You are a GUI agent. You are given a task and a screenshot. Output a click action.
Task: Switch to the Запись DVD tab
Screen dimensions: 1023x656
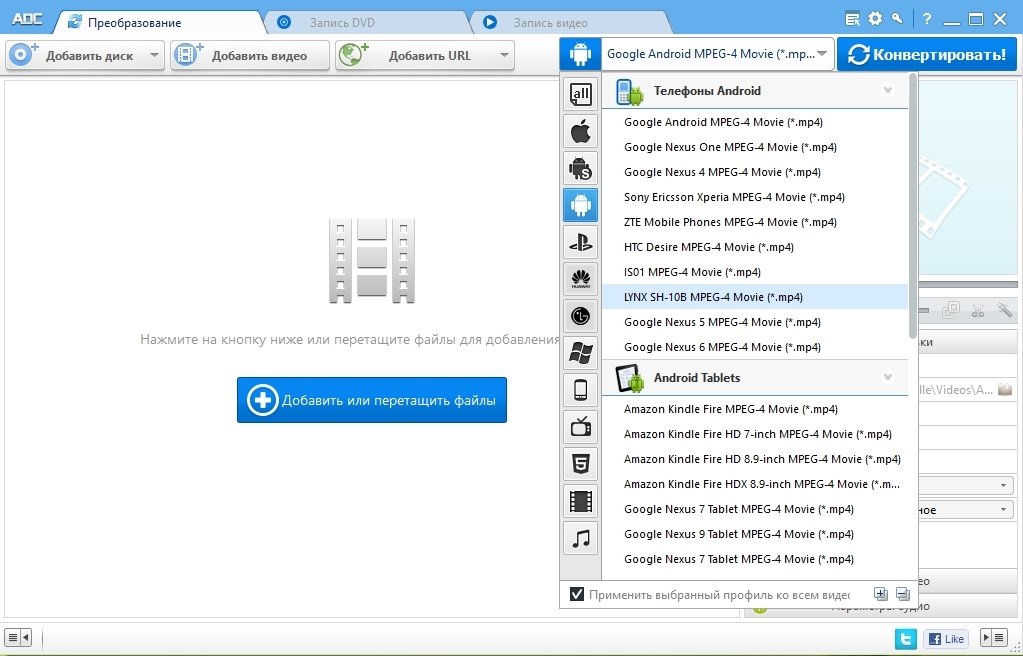[x=365, y=22]
